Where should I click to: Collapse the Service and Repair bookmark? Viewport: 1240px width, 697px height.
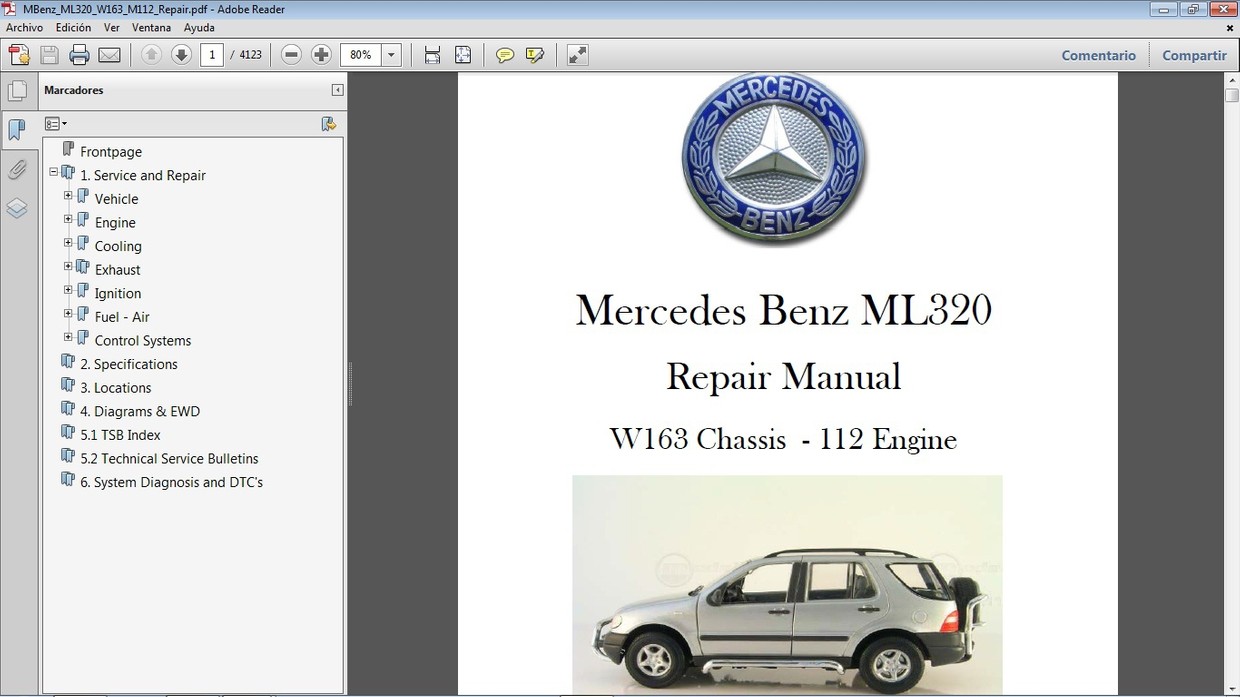point(53,171)
